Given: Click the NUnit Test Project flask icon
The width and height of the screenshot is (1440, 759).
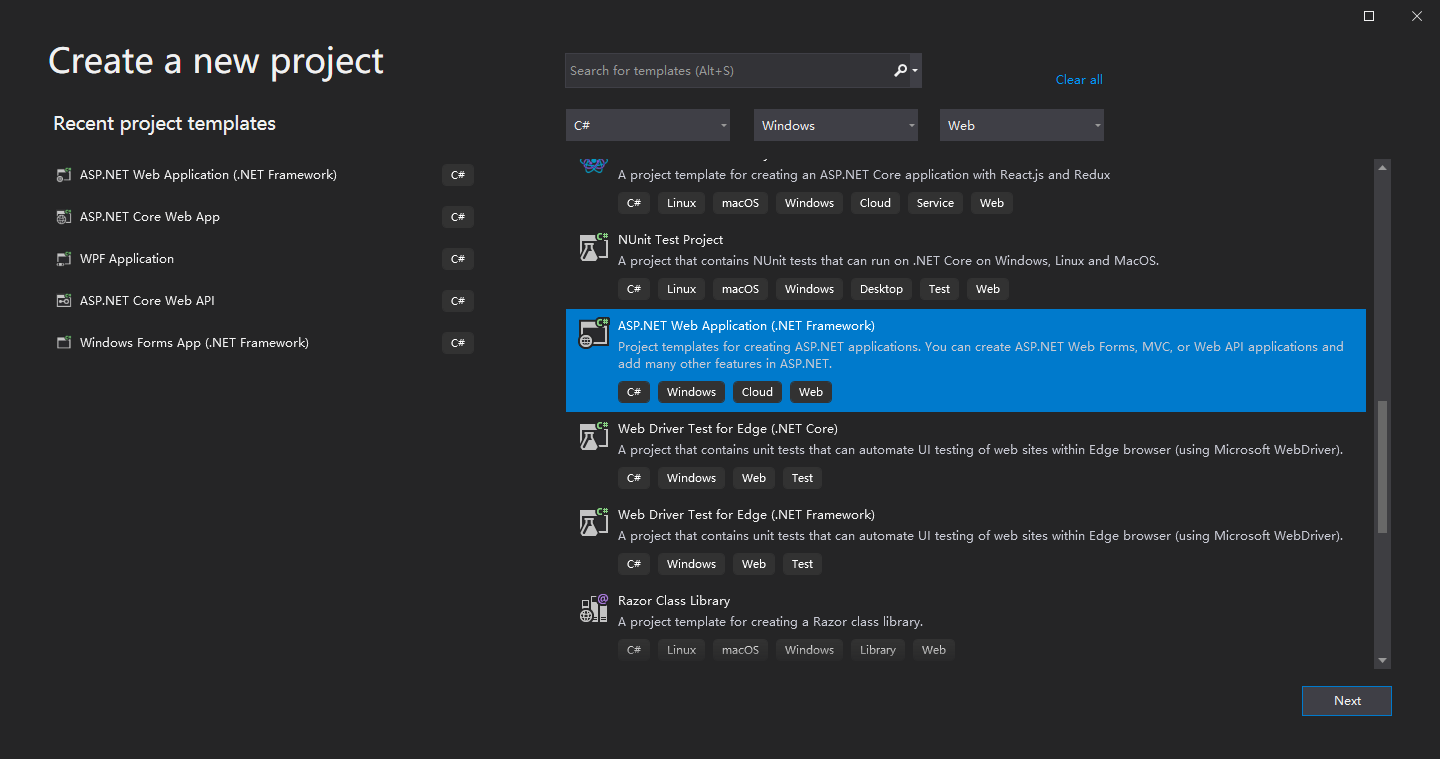Looking at the screenshot, I should pyautogui.click(x=593, y=247).
